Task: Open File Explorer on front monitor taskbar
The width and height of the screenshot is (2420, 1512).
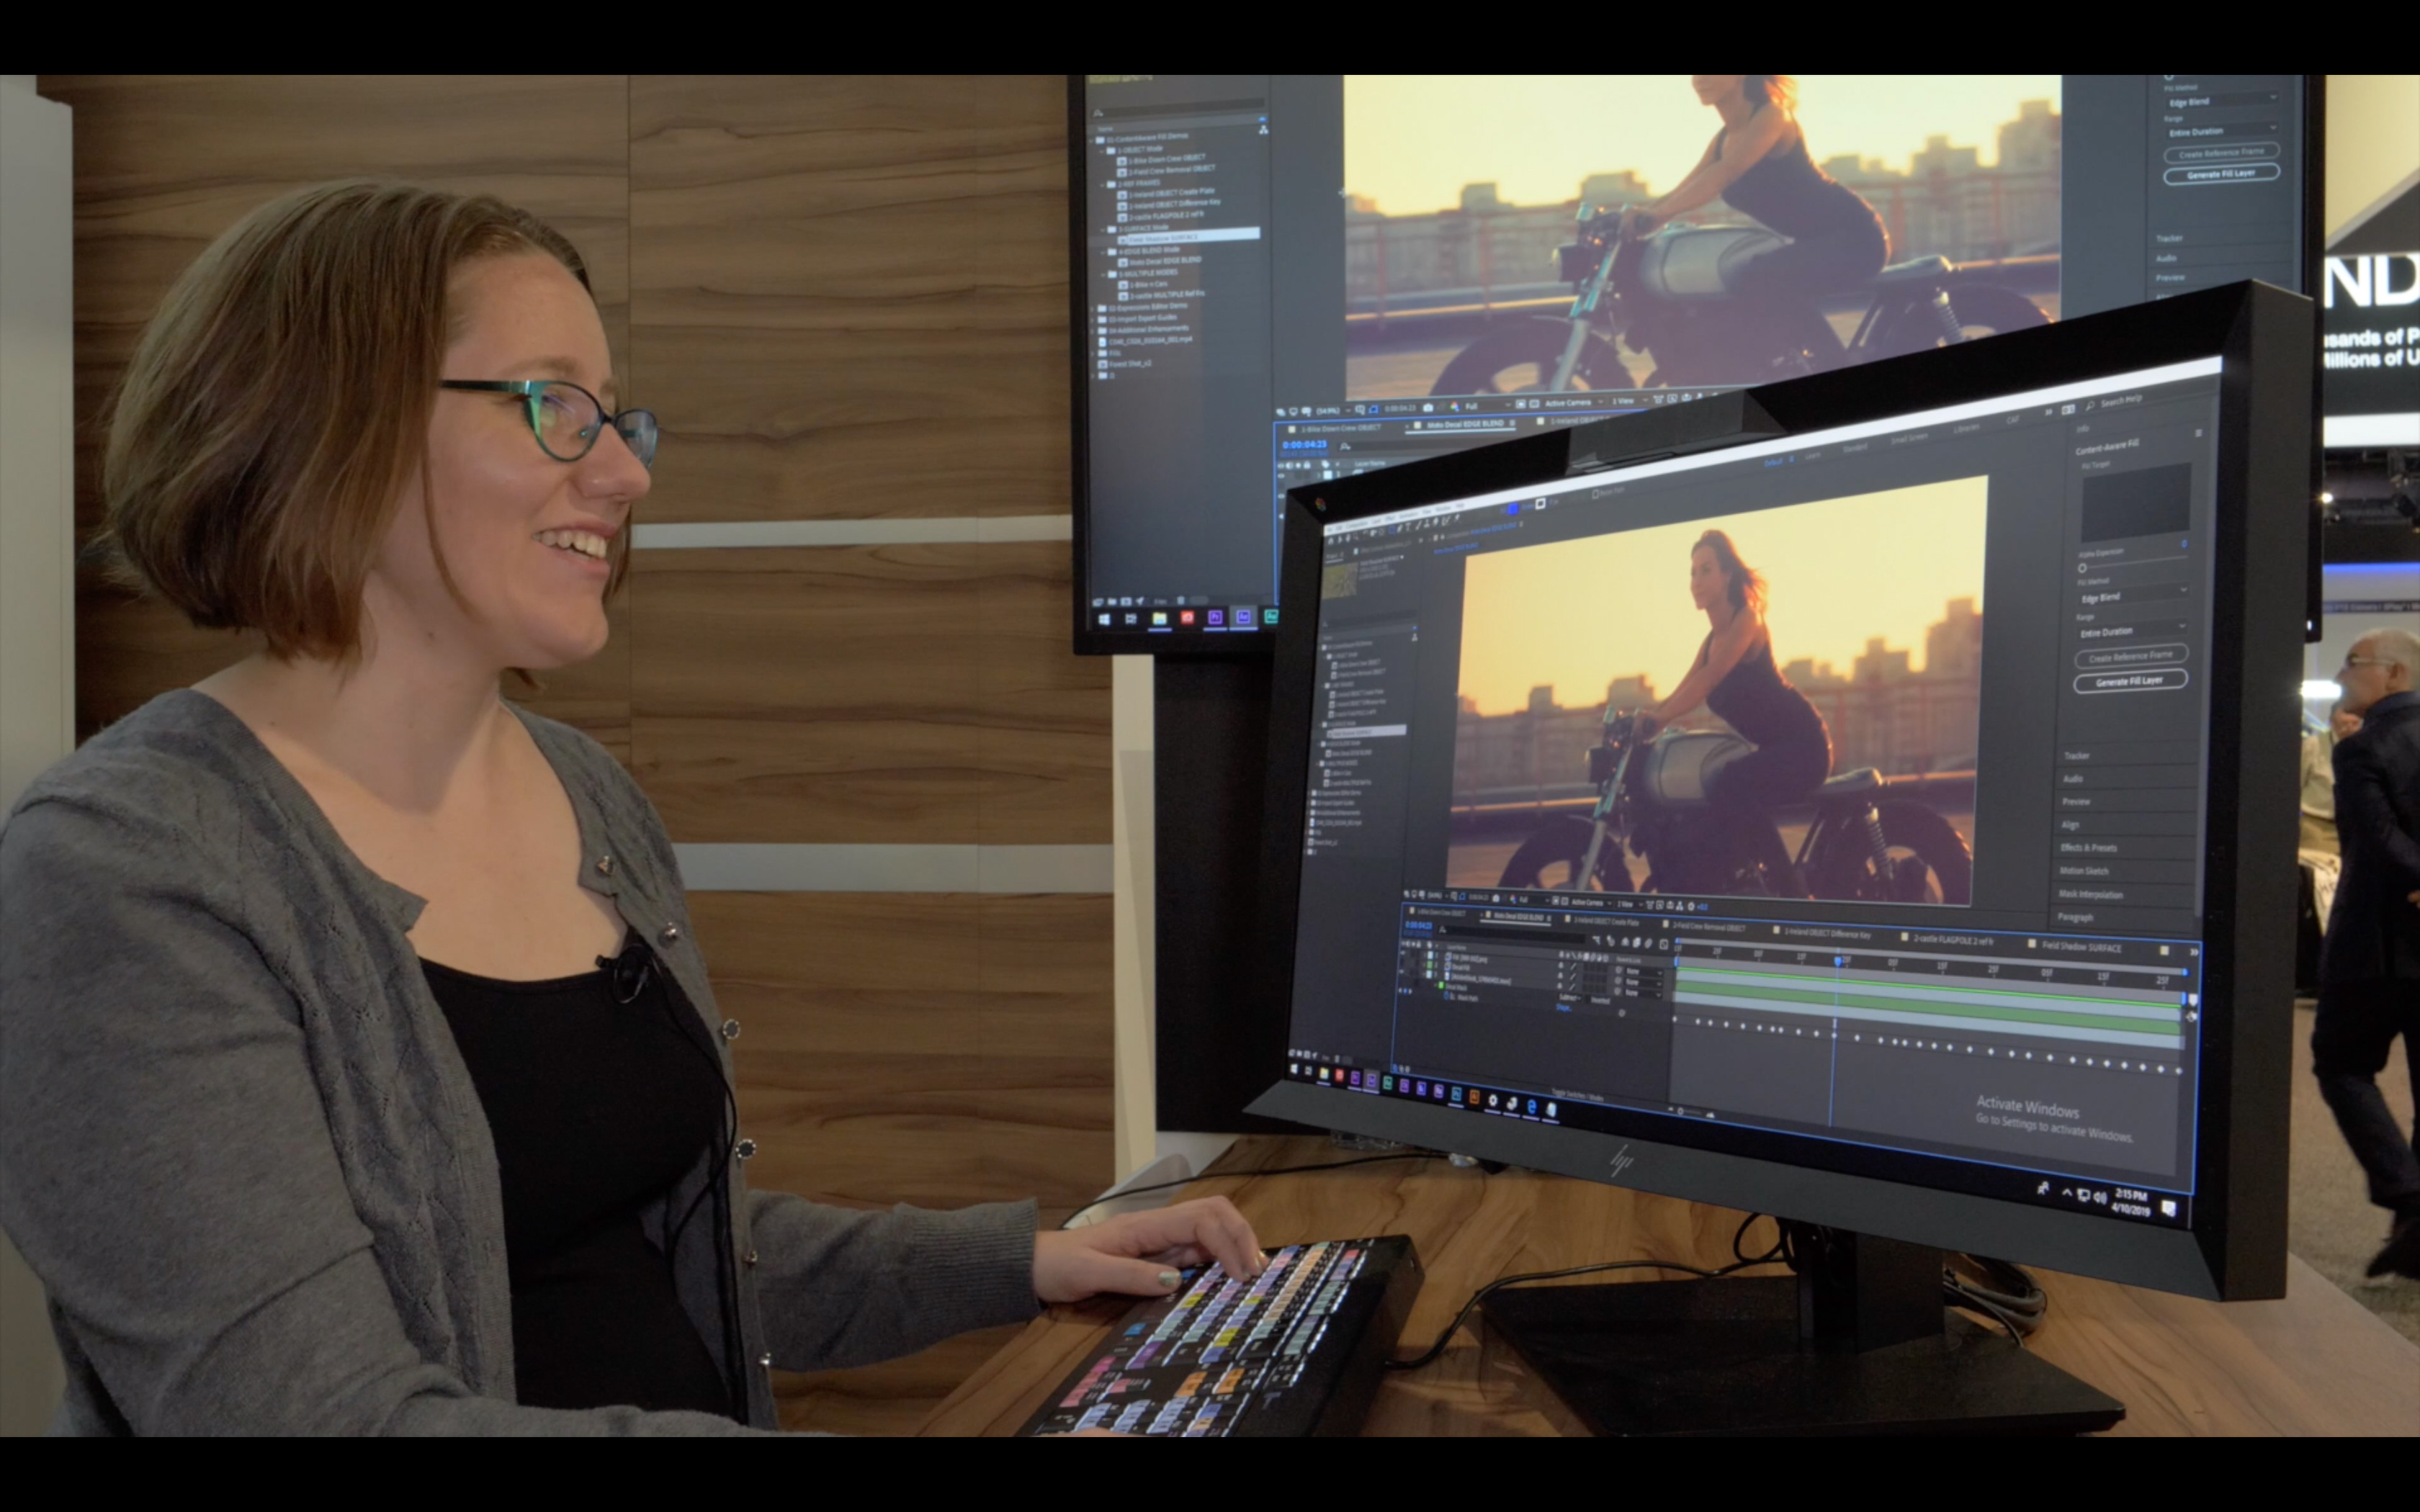Action: click(1325, 1075)
